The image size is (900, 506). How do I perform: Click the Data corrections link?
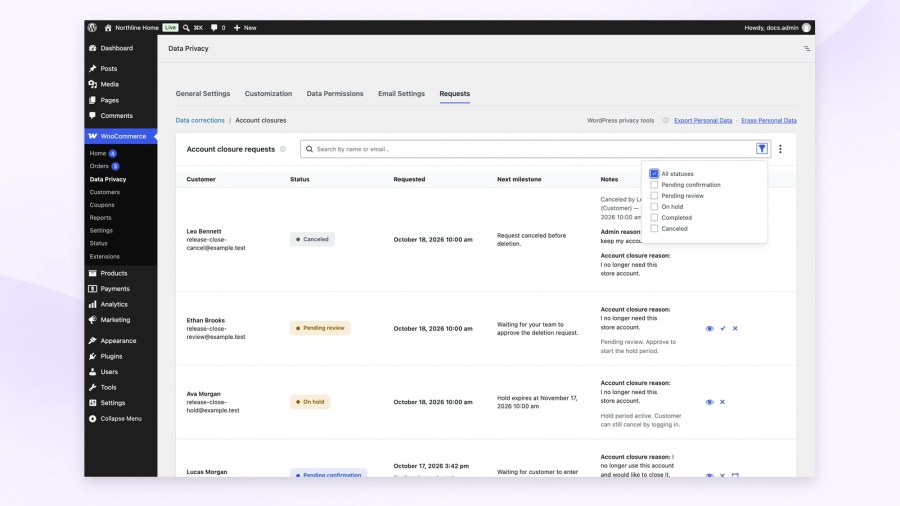point(200,120)
